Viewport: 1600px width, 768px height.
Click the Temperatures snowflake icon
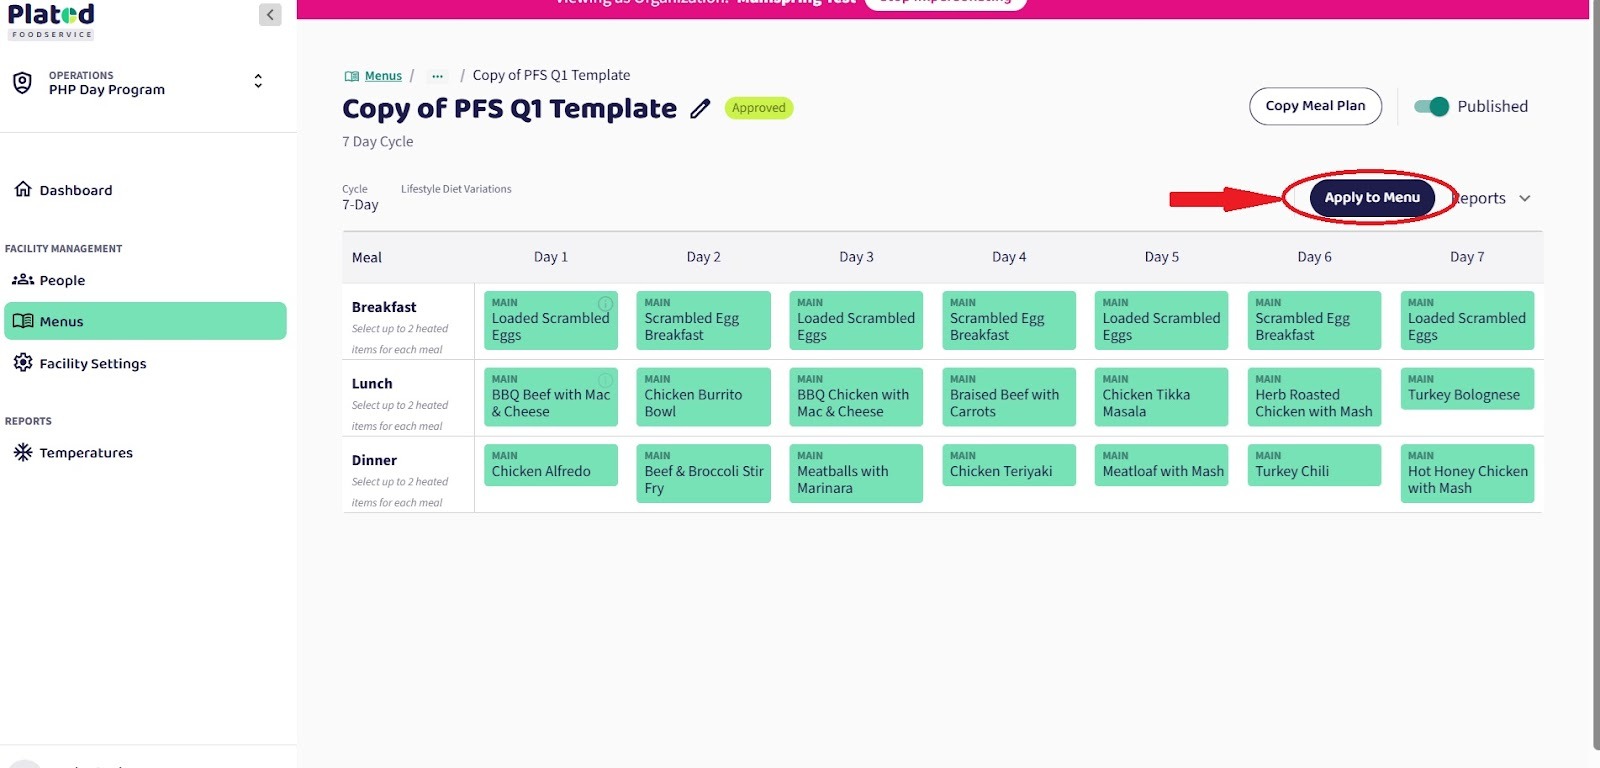click(x=23, y=452)
